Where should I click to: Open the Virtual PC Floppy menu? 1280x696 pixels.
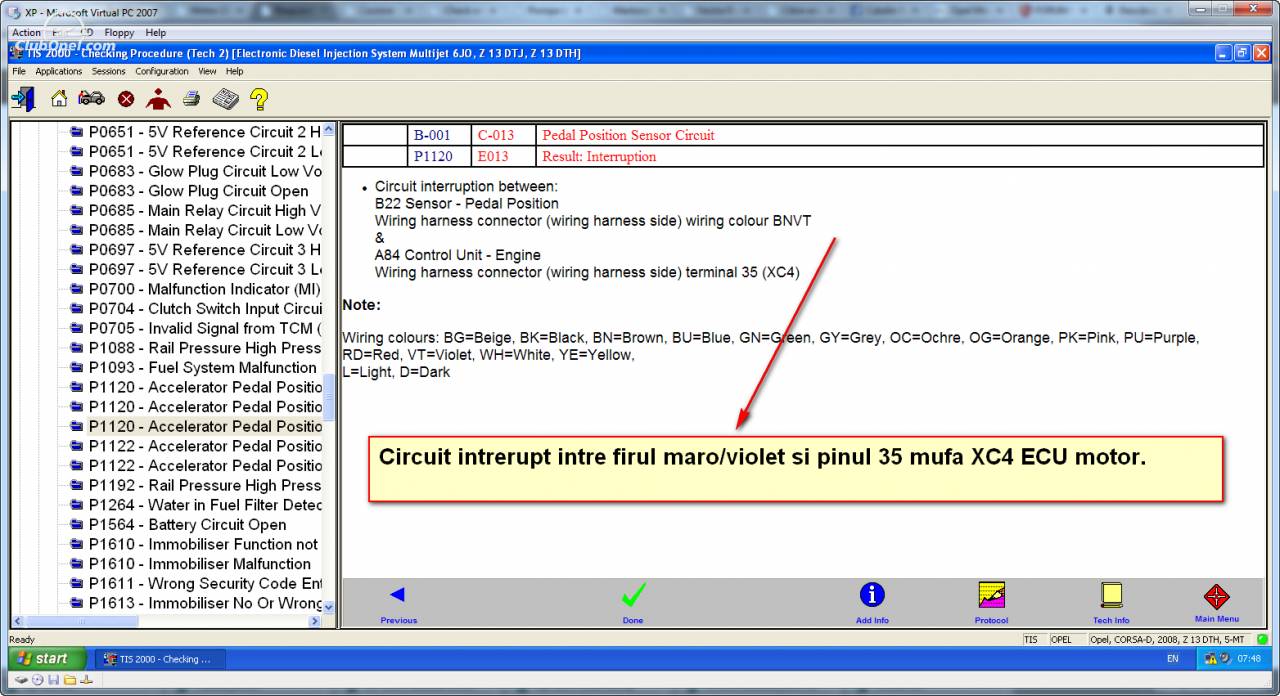click(119, 33)
